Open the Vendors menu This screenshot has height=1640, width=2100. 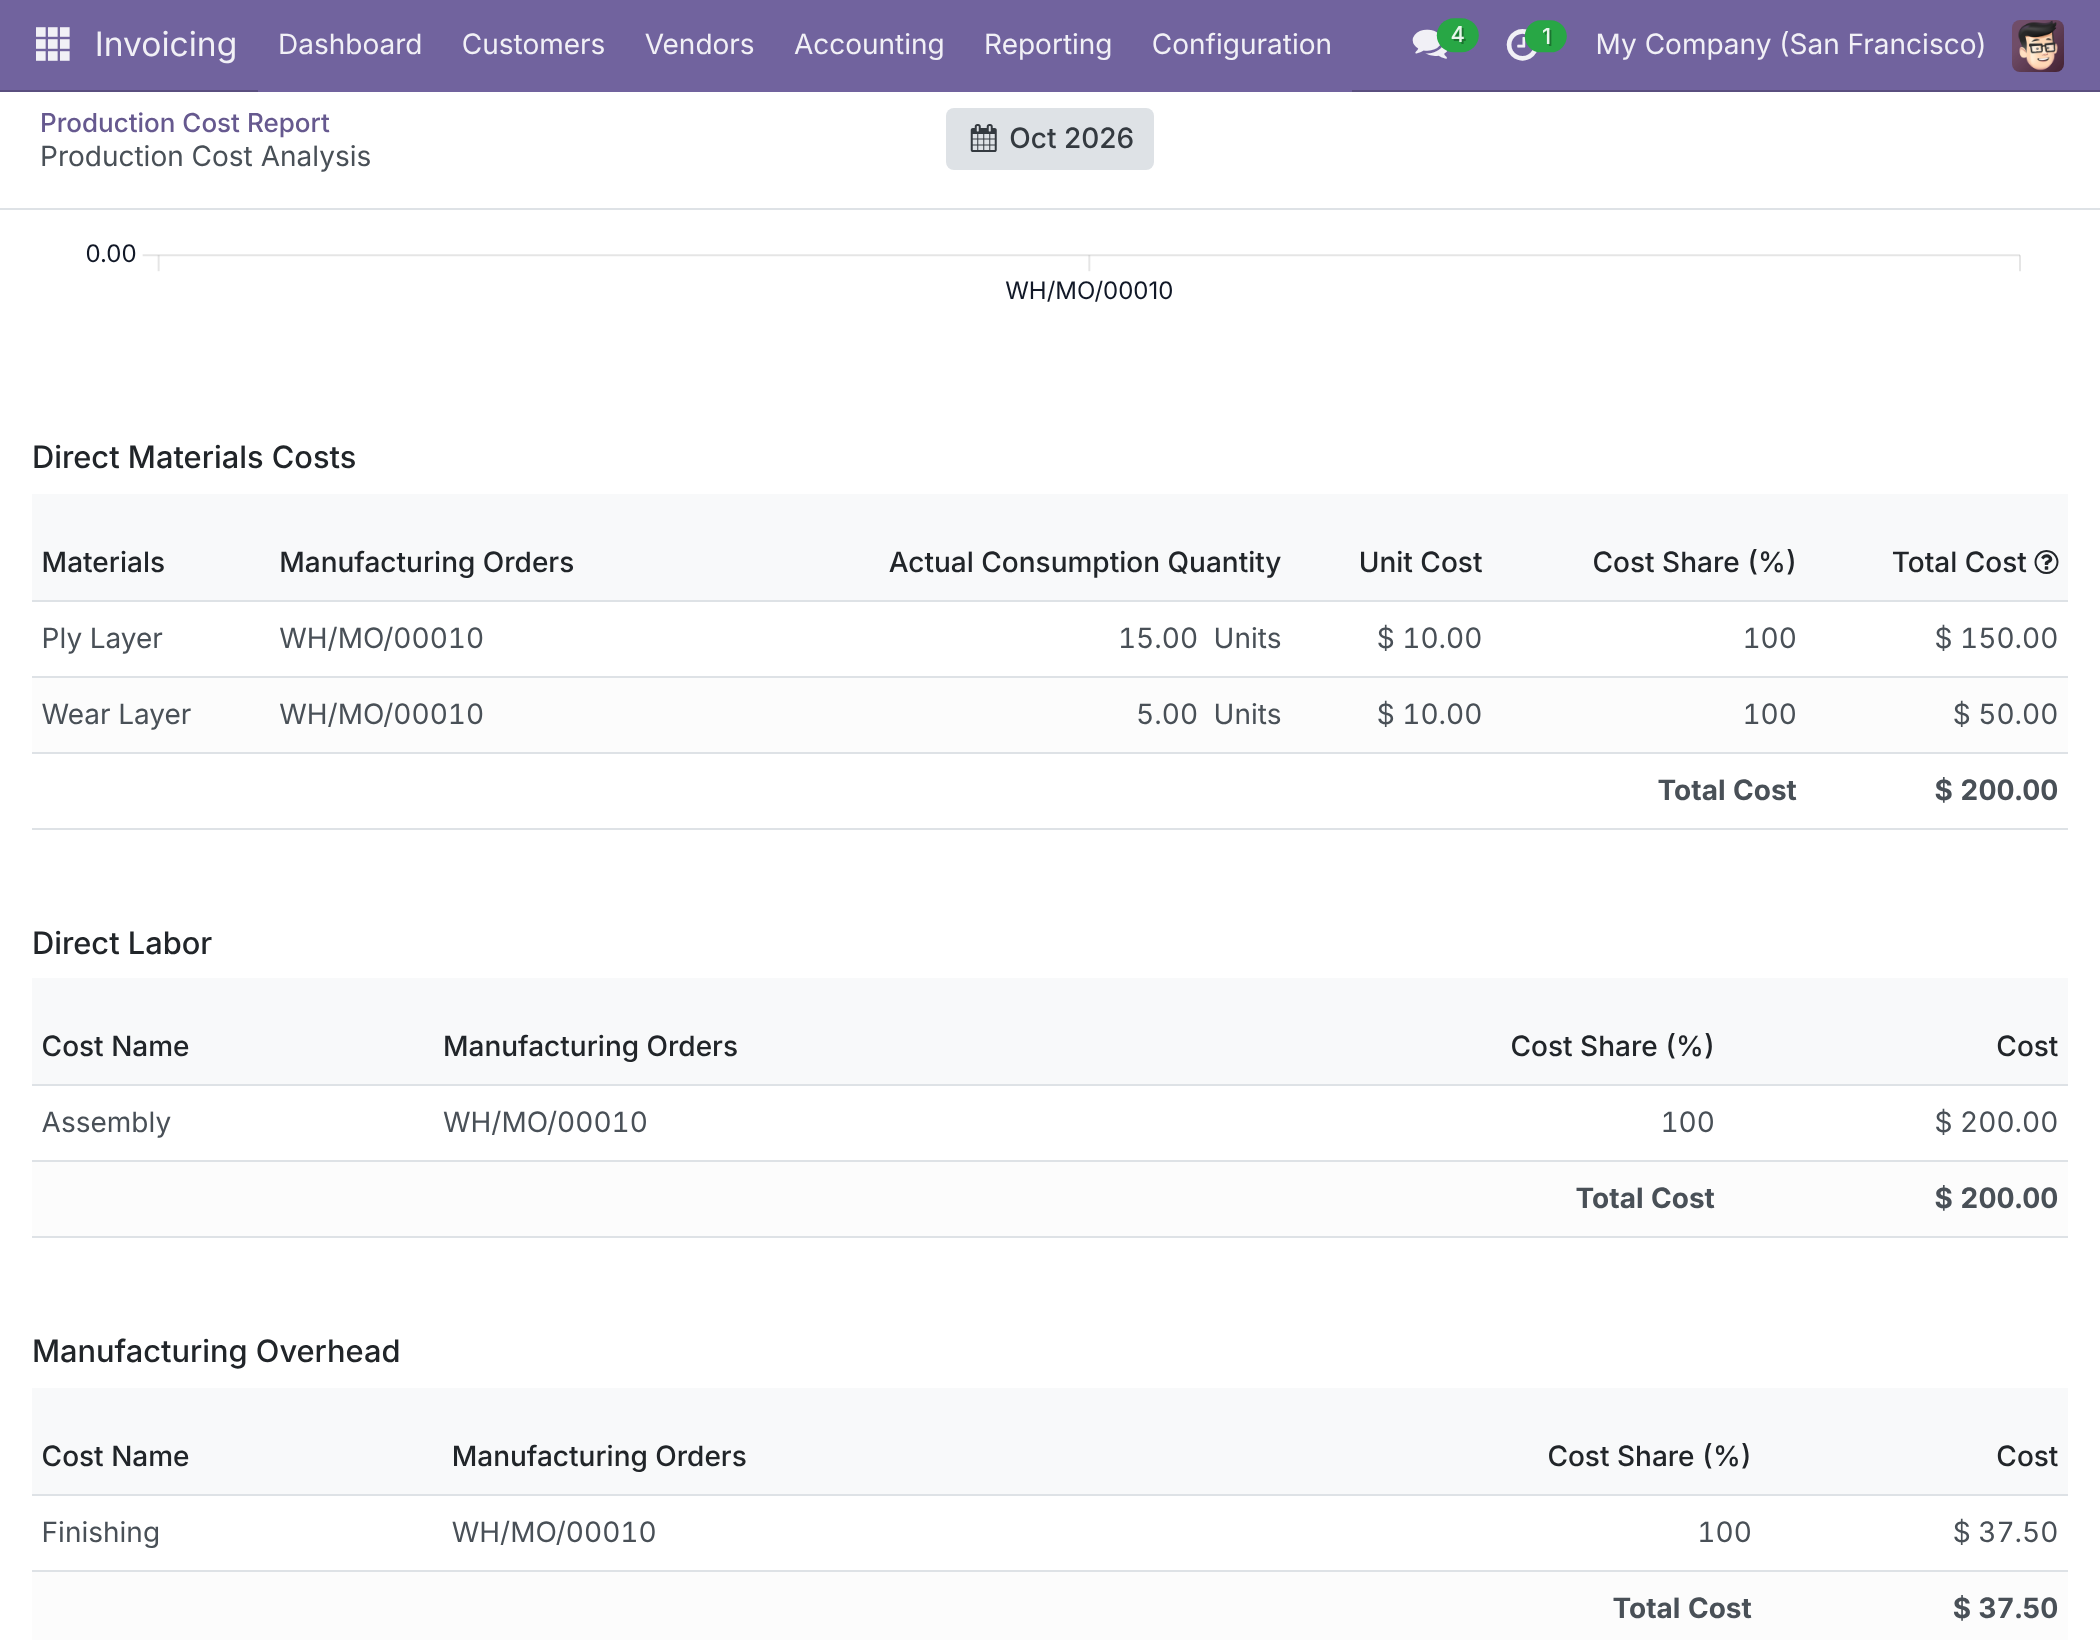[699, 44]
